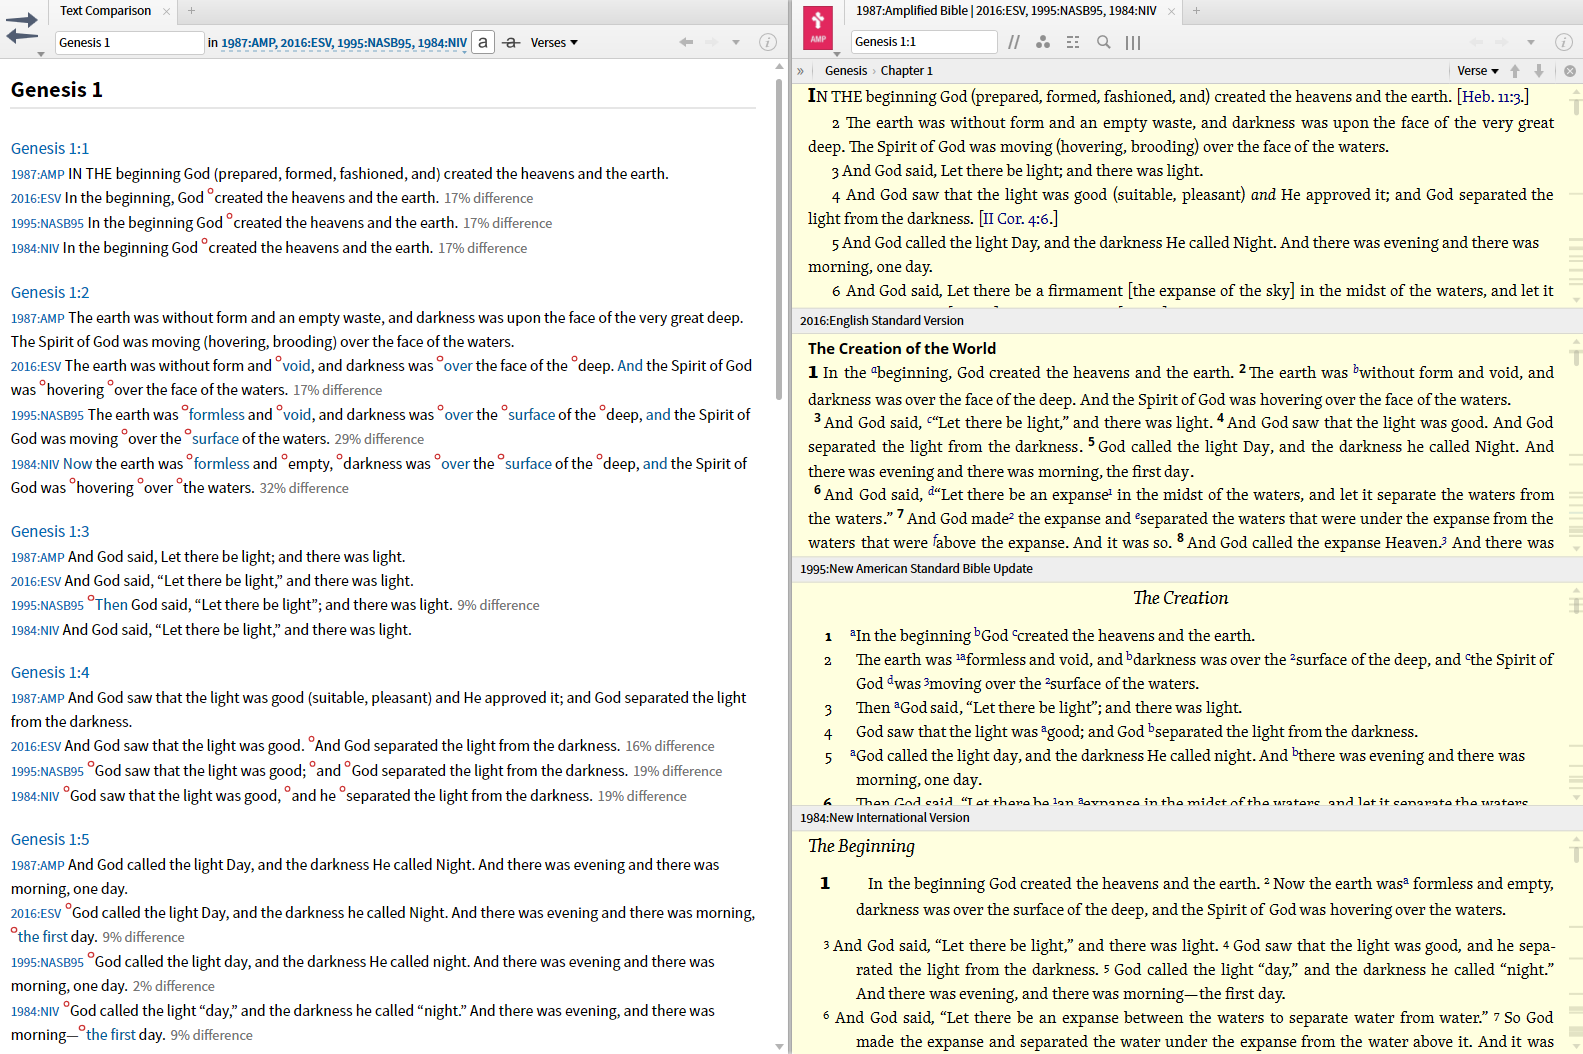Go back in Bible panel history
The width and height of the screenshot is (1583, 1054).
point(1477,42)
